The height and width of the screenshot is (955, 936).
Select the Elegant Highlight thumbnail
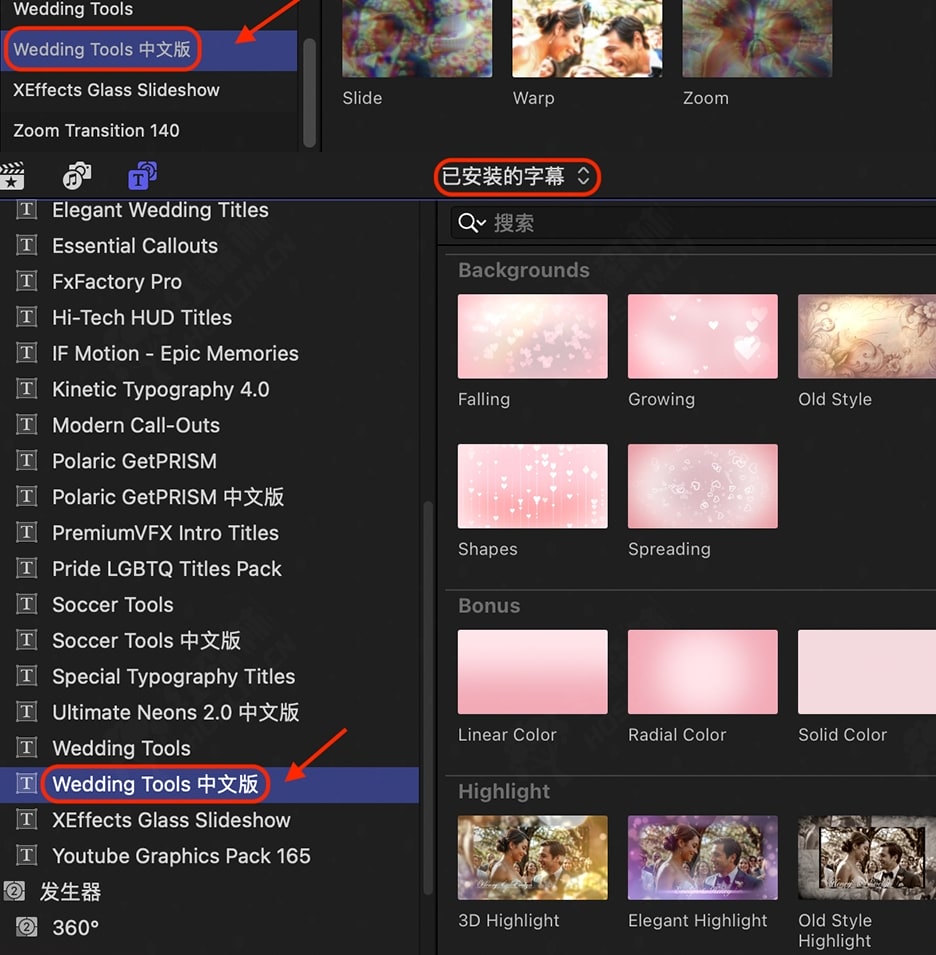[702, 858]
